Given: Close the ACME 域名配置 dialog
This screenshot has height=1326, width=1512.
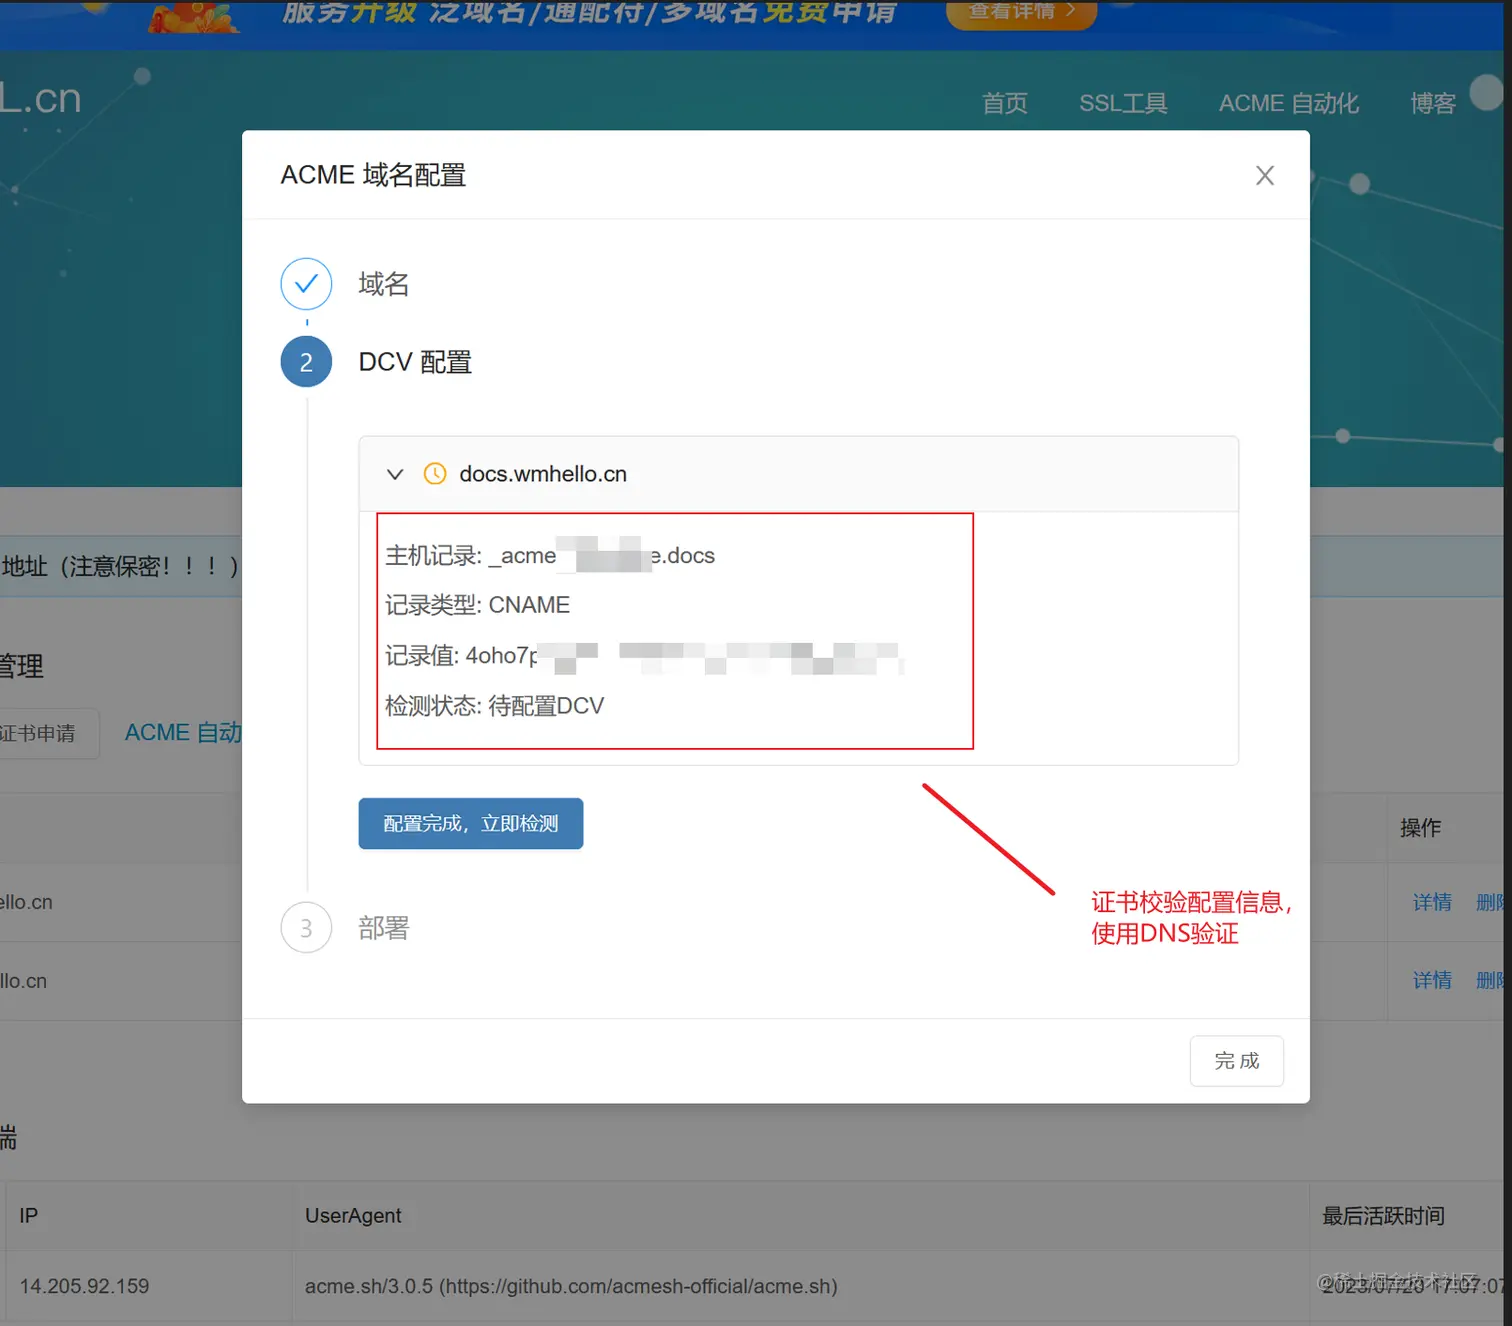Looking at the screenshot, I should pyautogui.click(x=1264, y=175).
